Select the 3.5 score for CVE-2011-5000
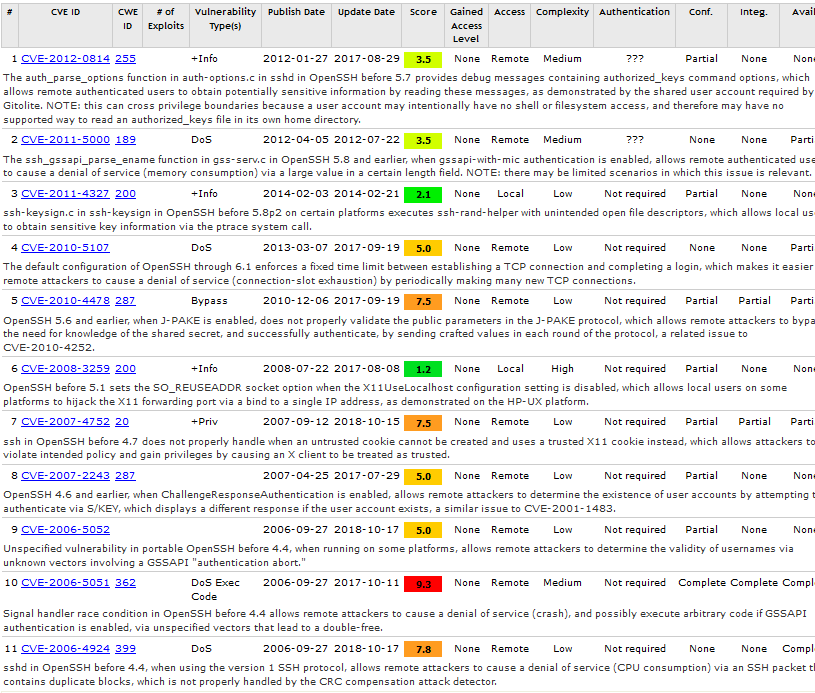Screen dimensions: 815x693 coord(423,141)
